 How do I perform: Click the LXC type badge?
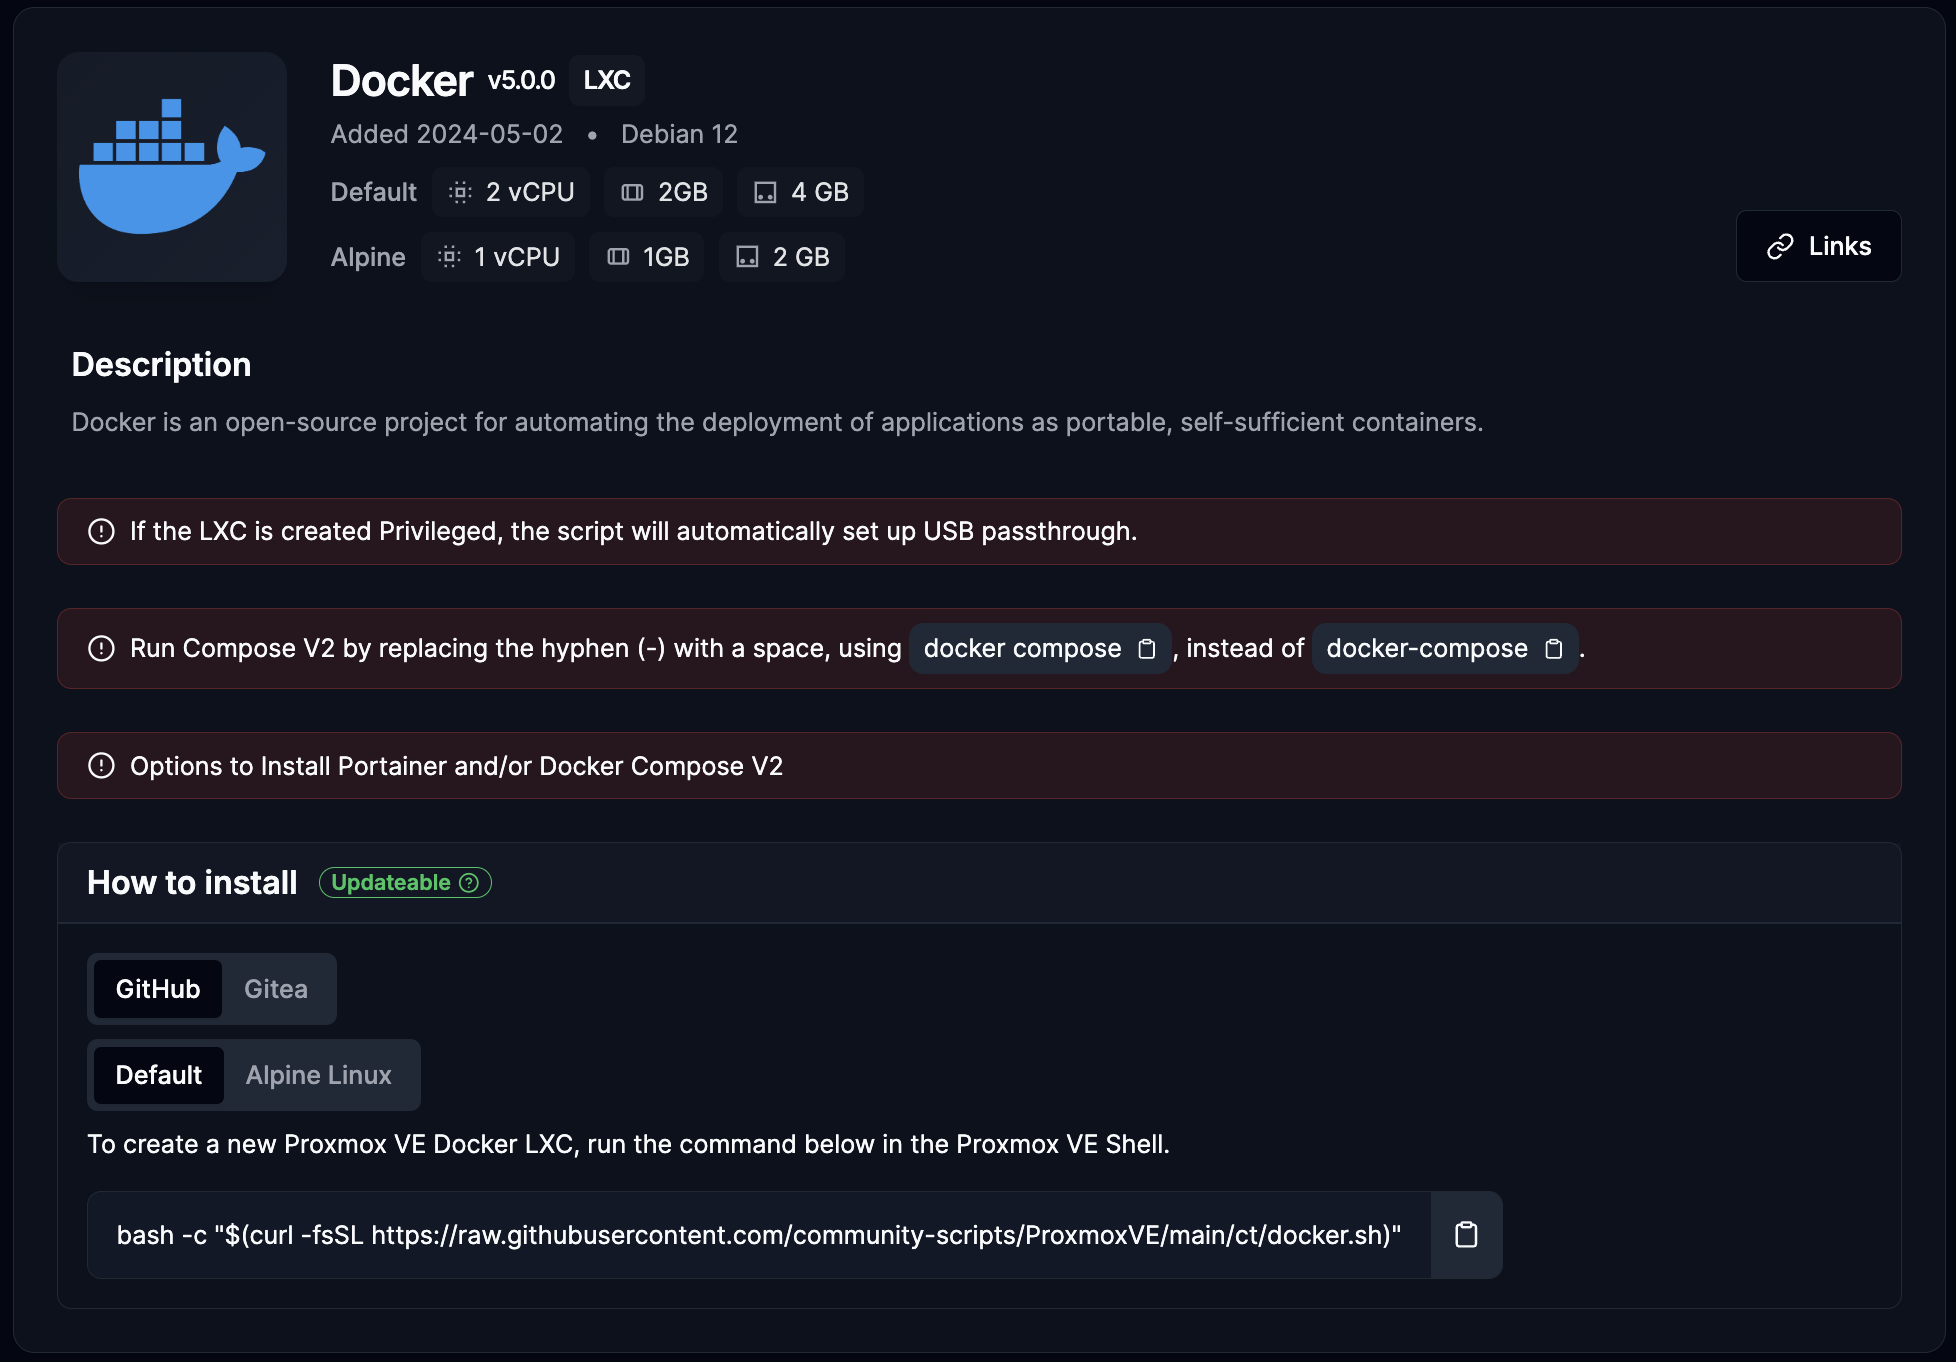point(606,80)
